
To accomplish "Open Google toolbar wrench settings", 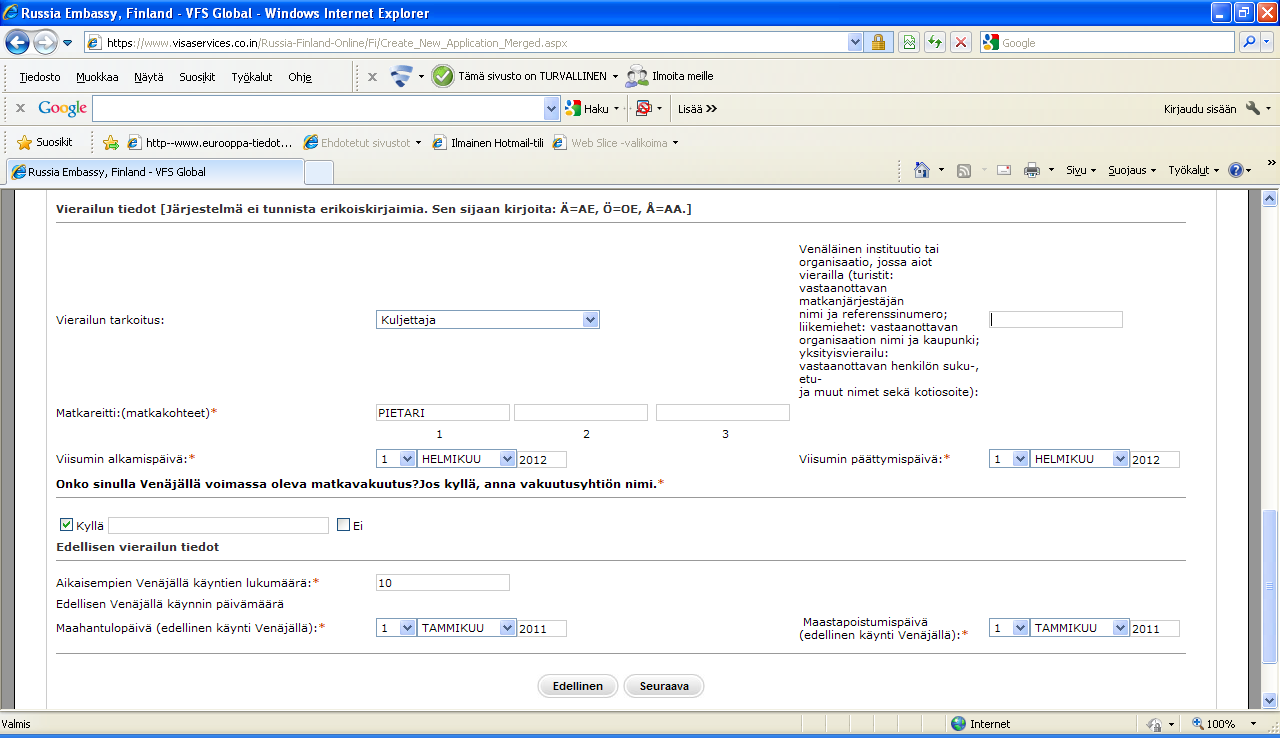I will (x=1253, y=108).
